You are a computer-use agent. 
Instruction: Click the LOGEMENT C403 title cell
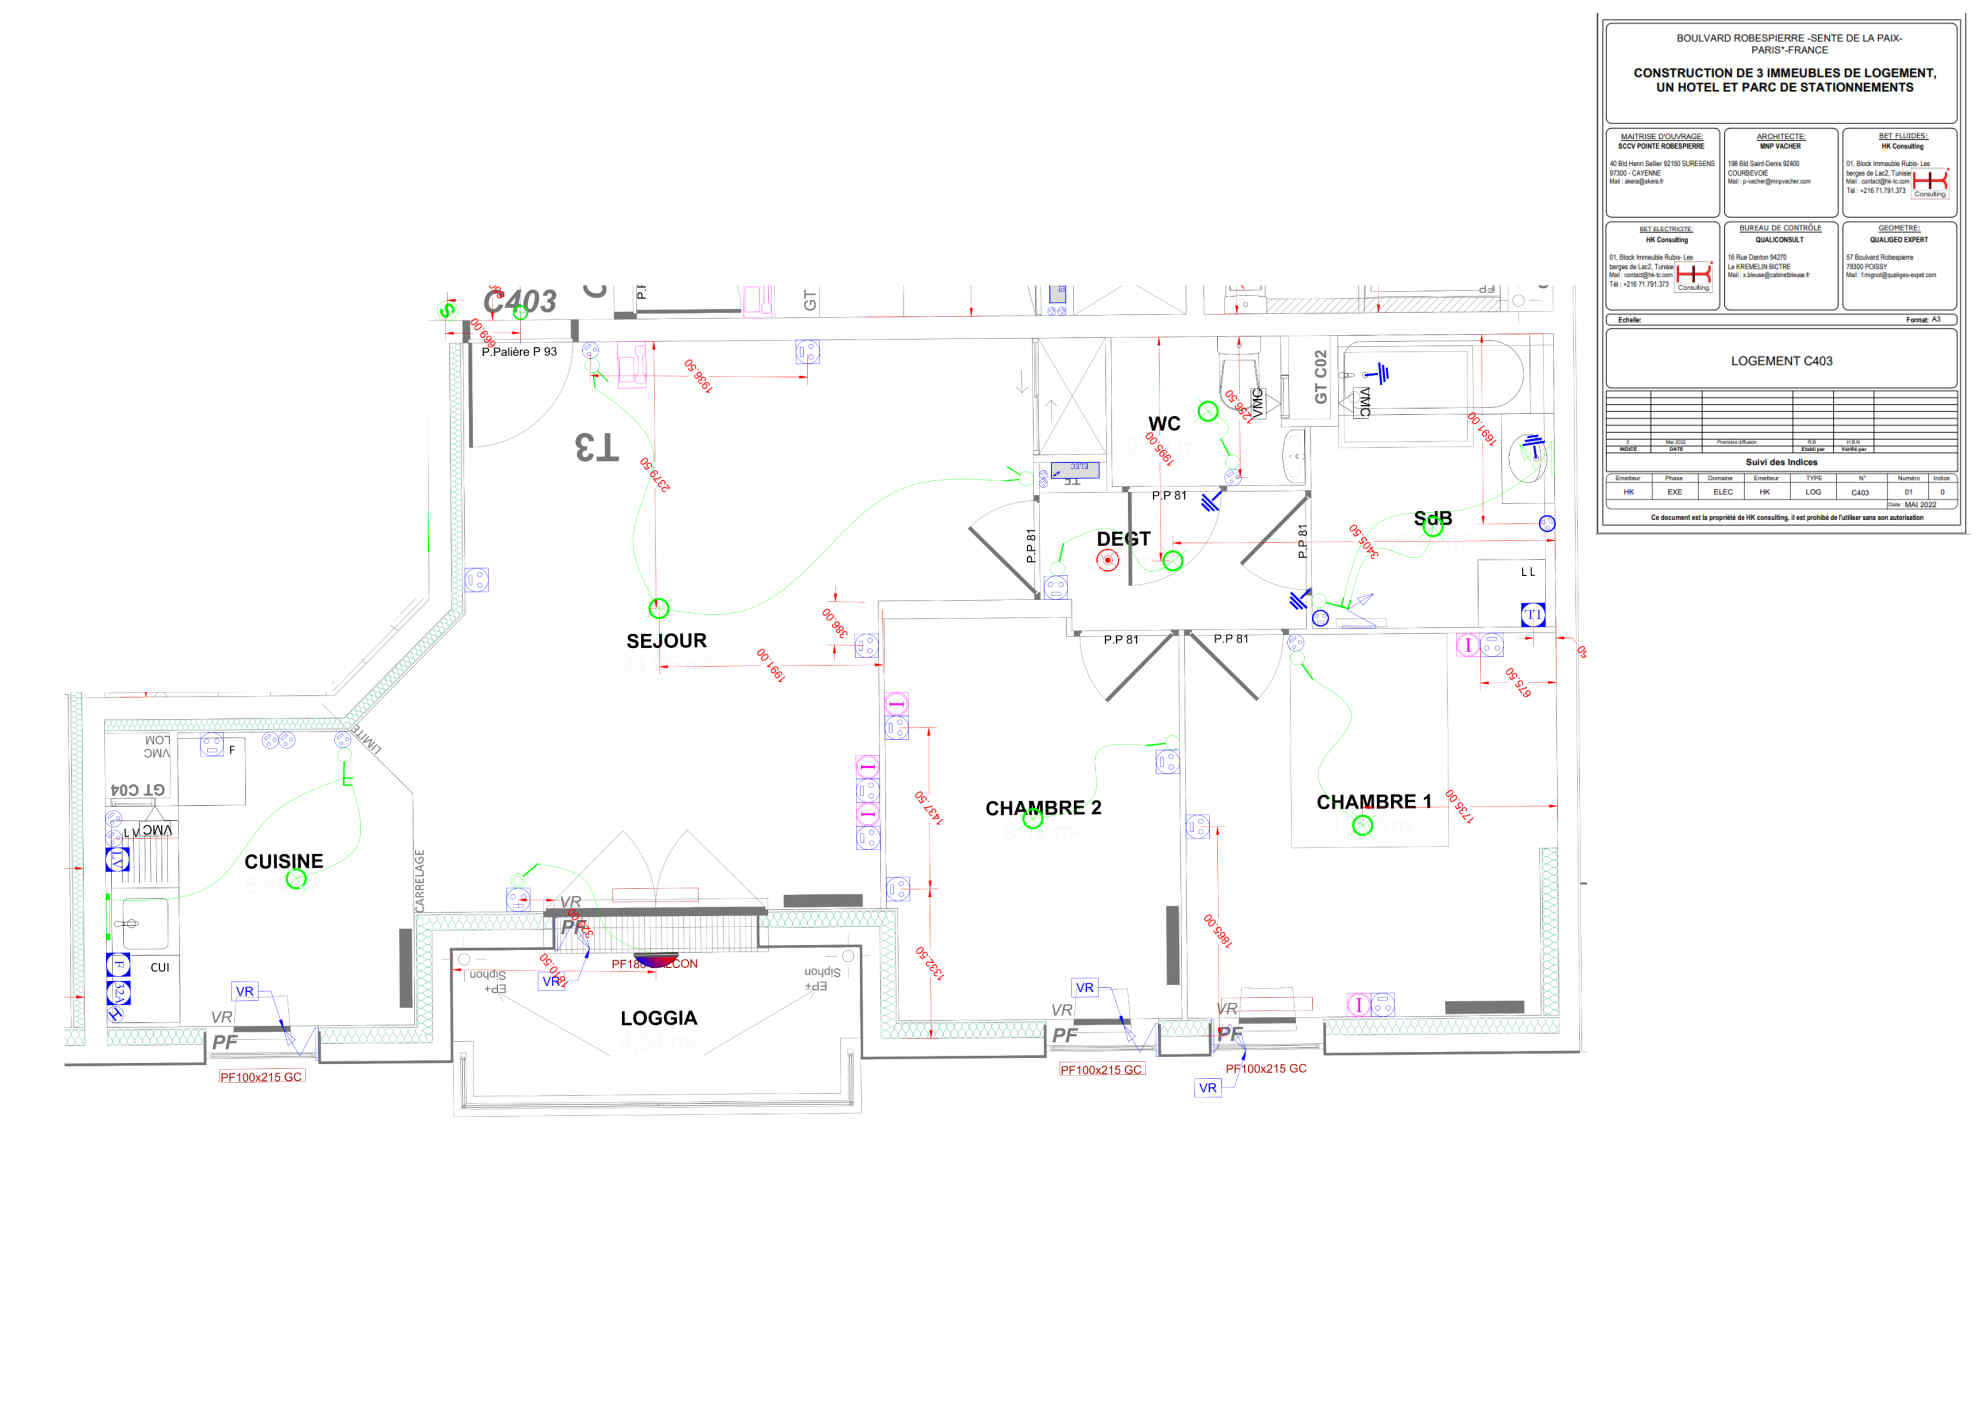point(1781,361)
